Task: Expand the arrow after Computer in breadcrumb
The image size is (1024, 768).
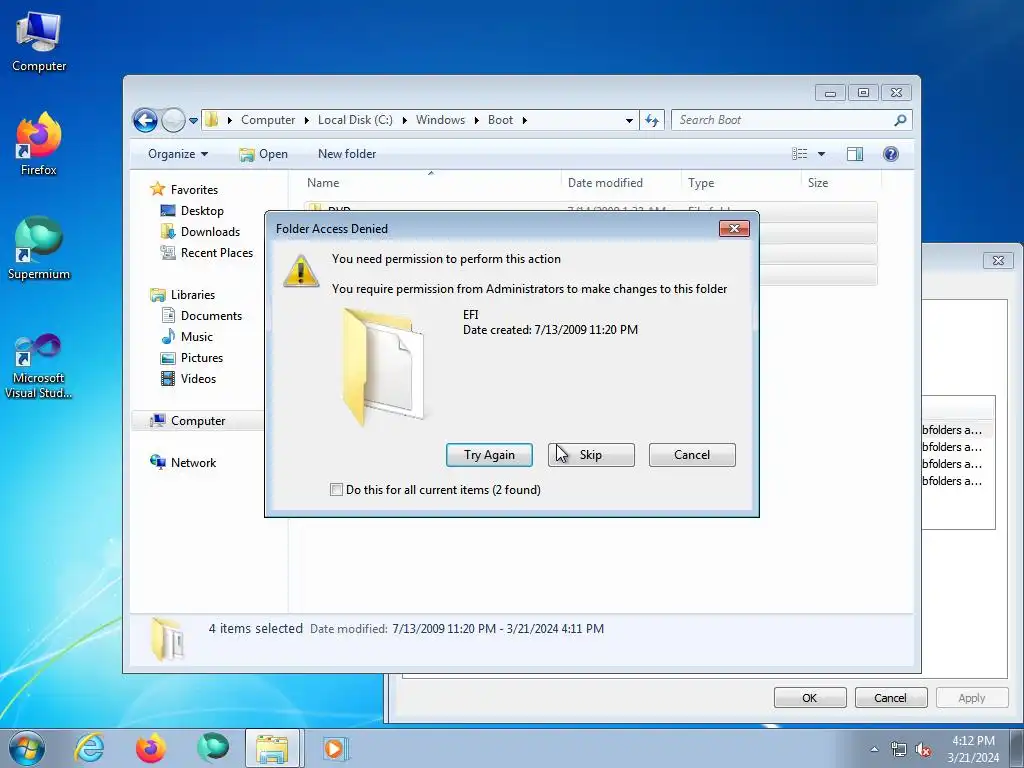Action: tap(306, 120)
